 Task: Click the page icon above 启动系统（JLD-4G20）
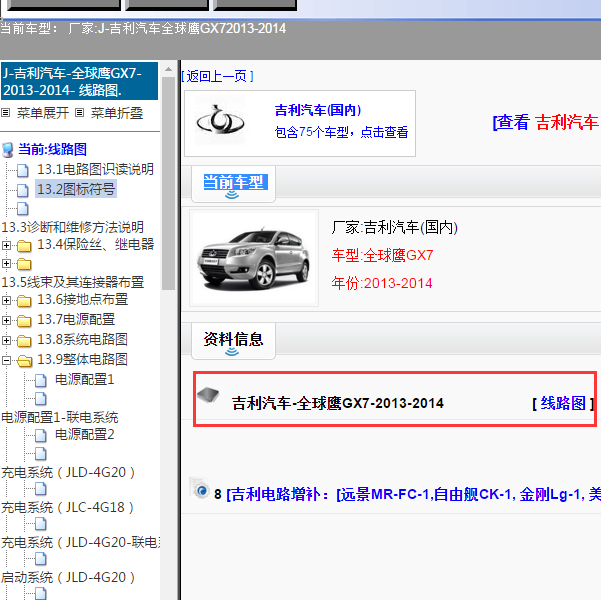[x=41, y=559]
